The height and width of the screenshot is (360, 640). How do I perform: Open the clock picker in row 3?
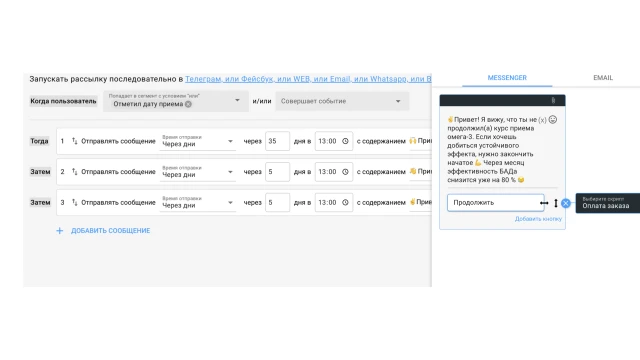click(x=345, y=202)
